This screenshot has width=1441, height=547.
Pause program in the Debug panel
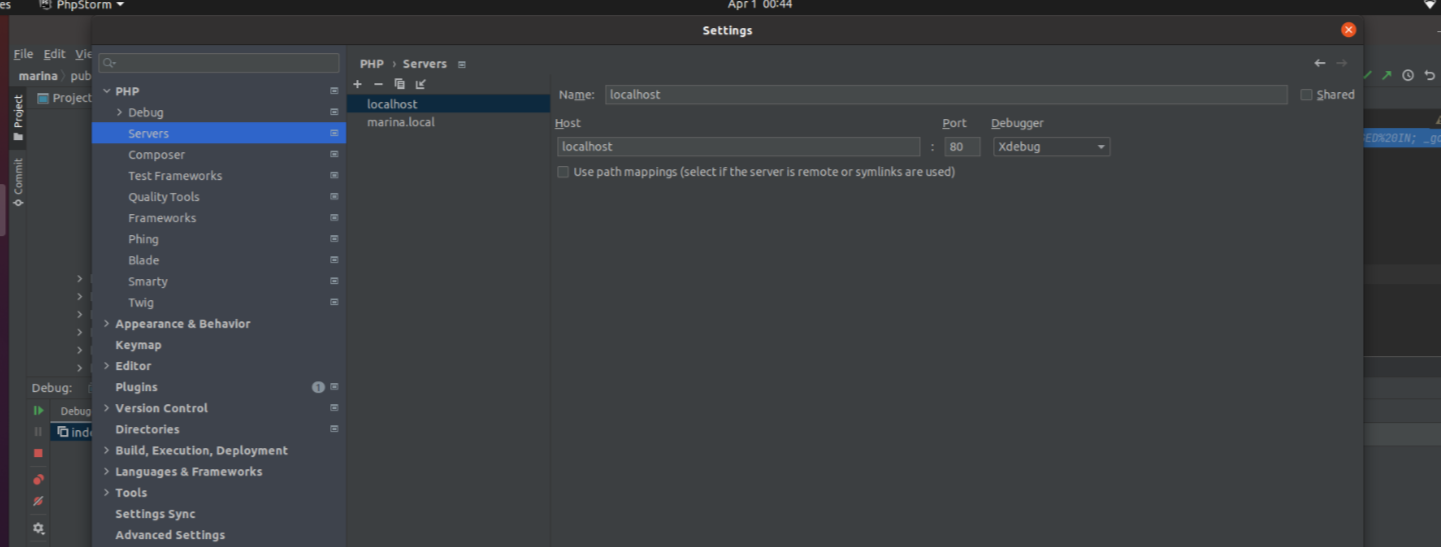click(38, 431)
